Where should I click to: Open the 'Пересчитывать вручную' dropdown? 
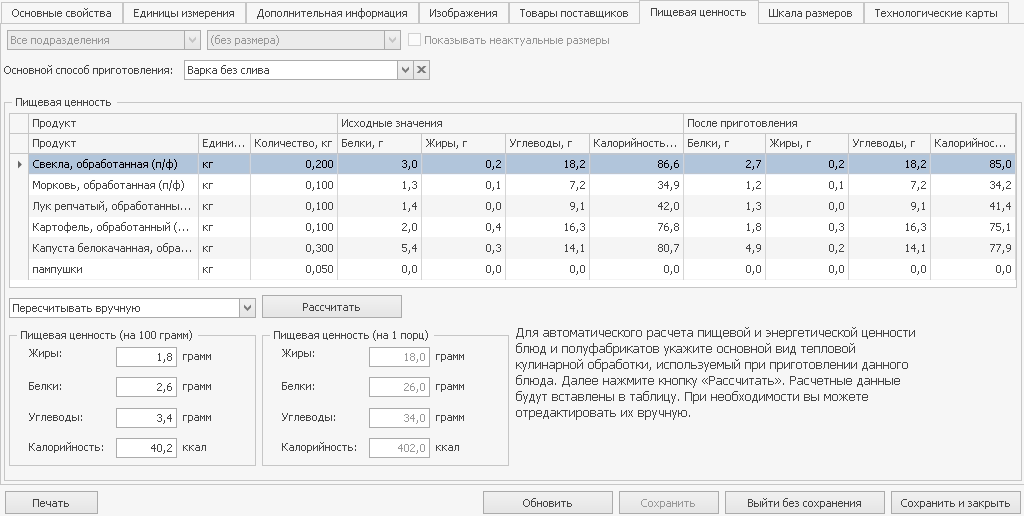(247, 307)
